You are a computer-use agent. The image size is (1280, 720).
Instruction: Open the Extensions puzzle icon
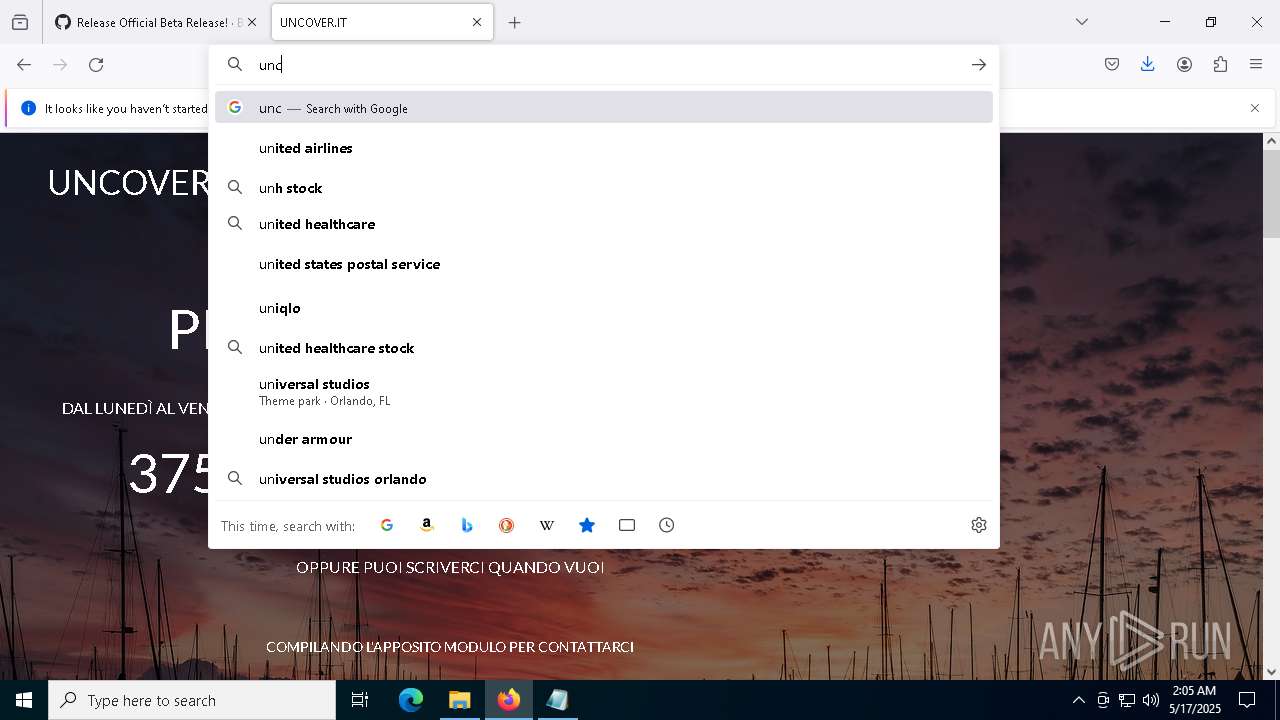click(1220, 64)
